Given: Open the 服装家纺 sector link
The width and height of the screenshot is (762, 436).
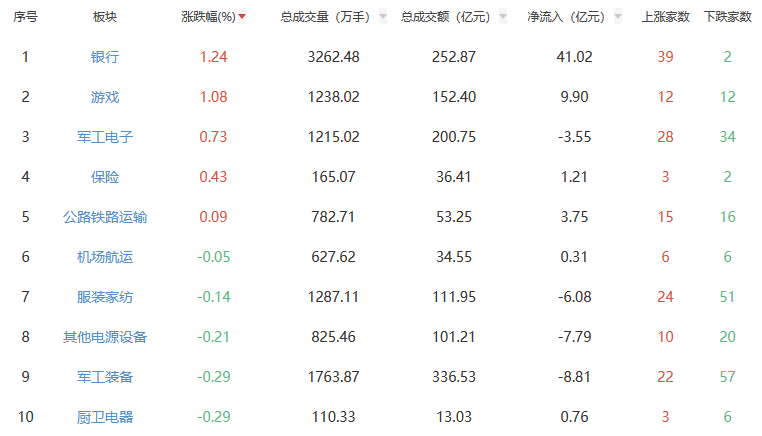Looking at the screenshot, I should click(x=105, y=297).
